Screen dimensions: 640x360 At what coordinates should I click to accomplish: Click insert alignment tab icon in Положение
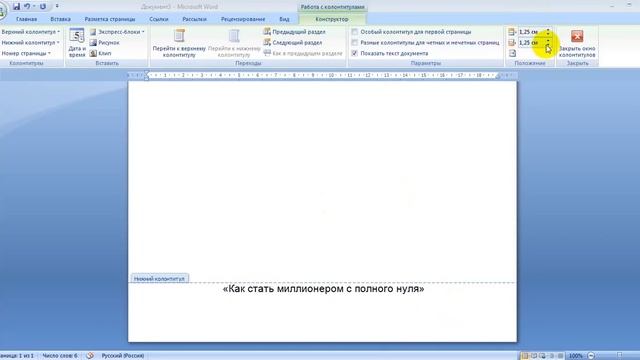(x=512, y=53)
